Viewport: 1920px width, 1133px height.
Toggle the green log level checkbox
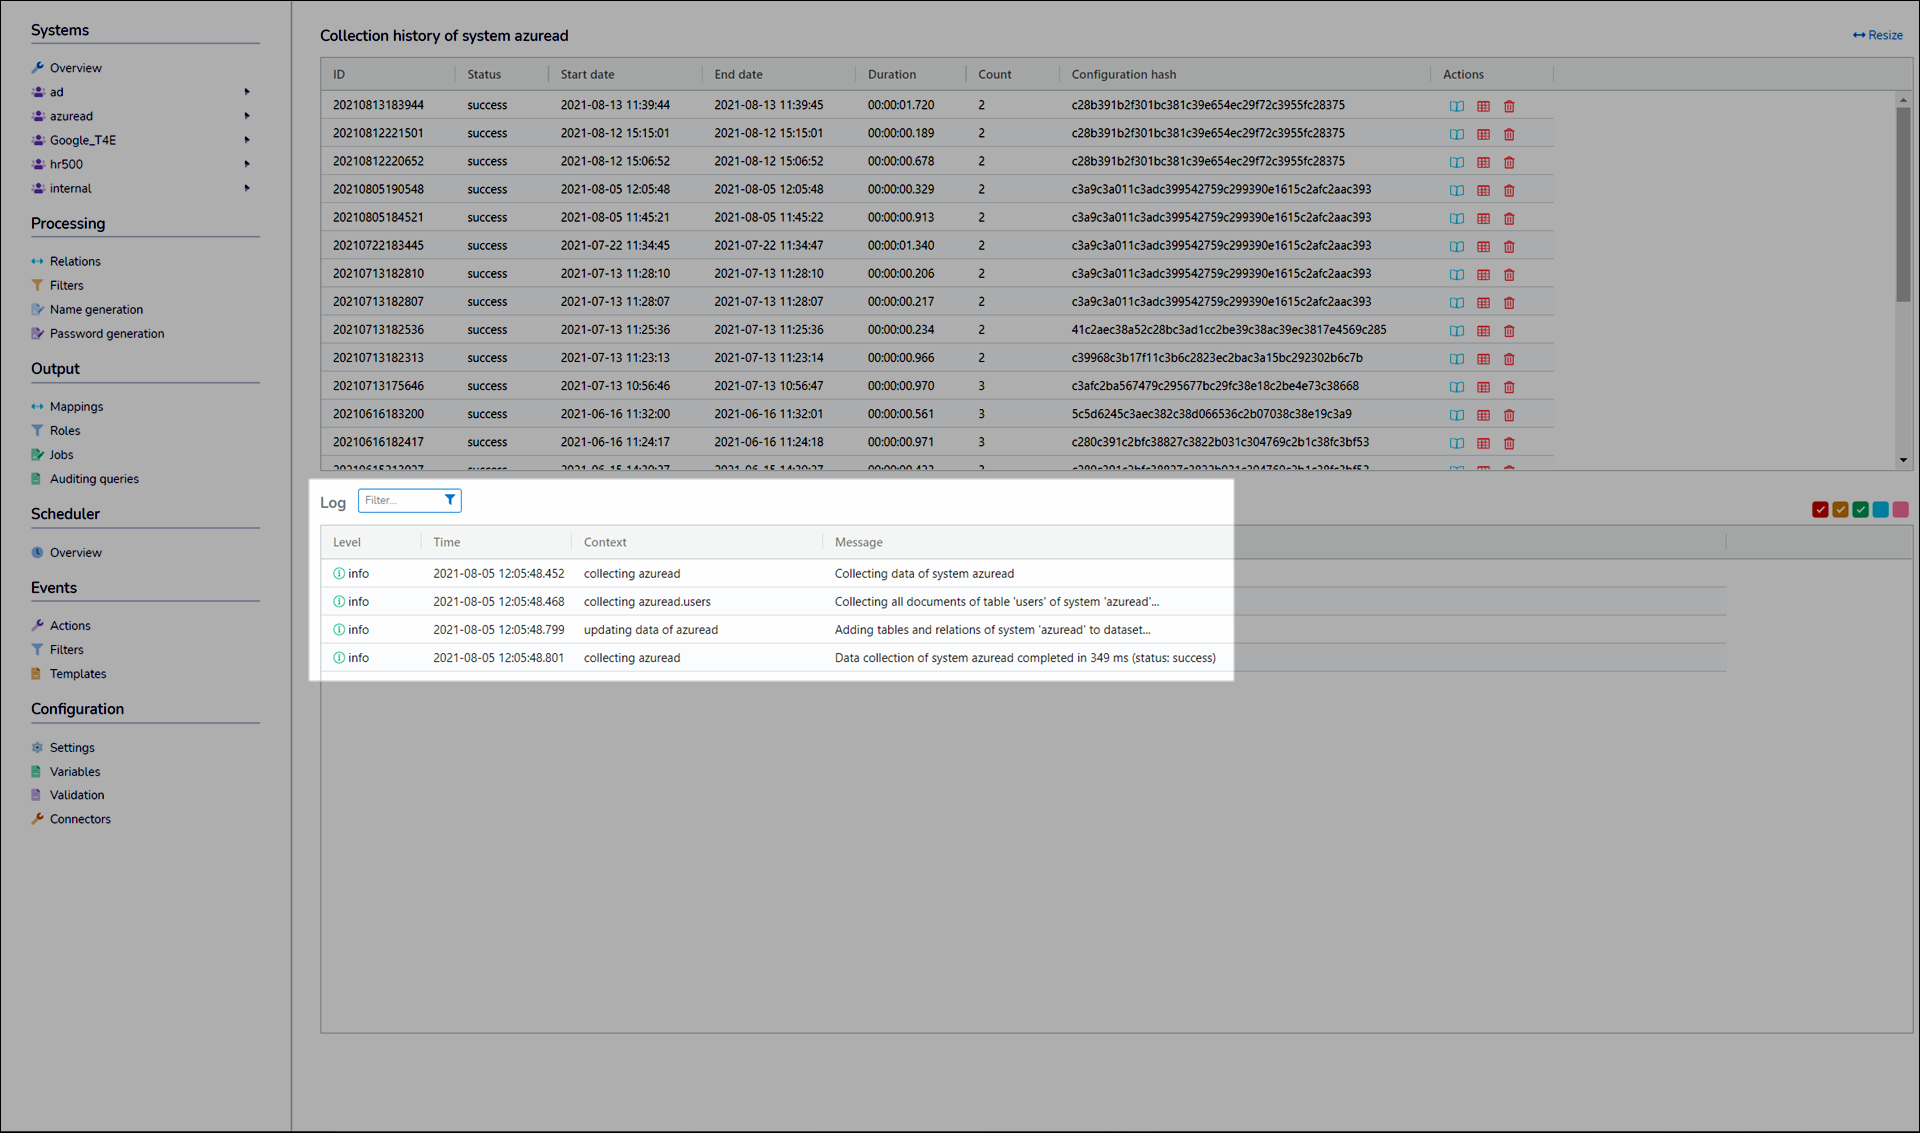[1860, 510]
